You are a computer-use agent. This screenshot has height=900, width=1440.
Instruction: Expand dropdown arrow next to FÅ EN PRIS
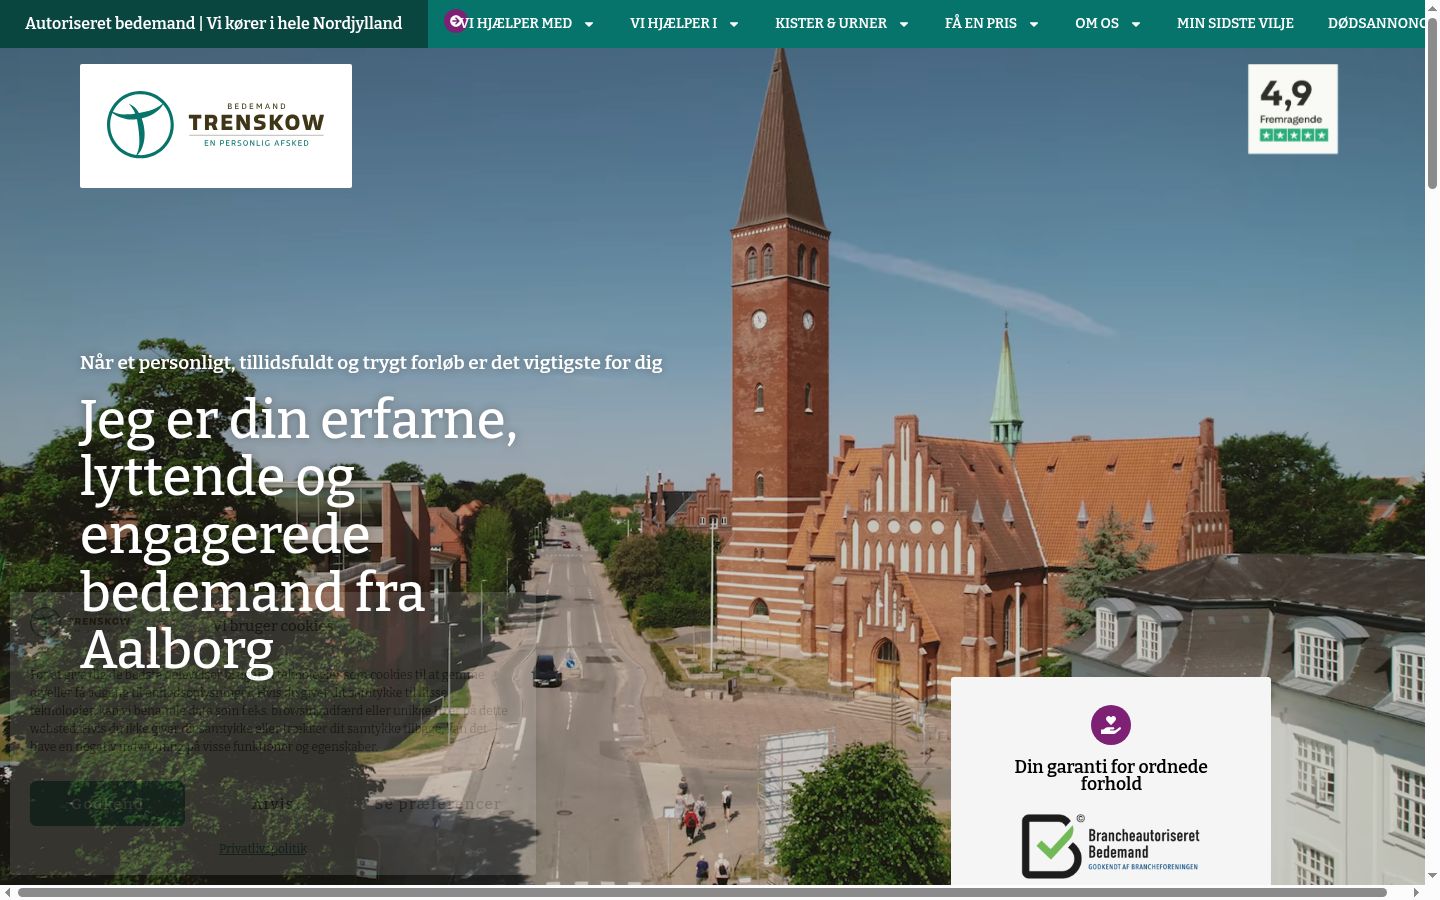[1034, 24]
